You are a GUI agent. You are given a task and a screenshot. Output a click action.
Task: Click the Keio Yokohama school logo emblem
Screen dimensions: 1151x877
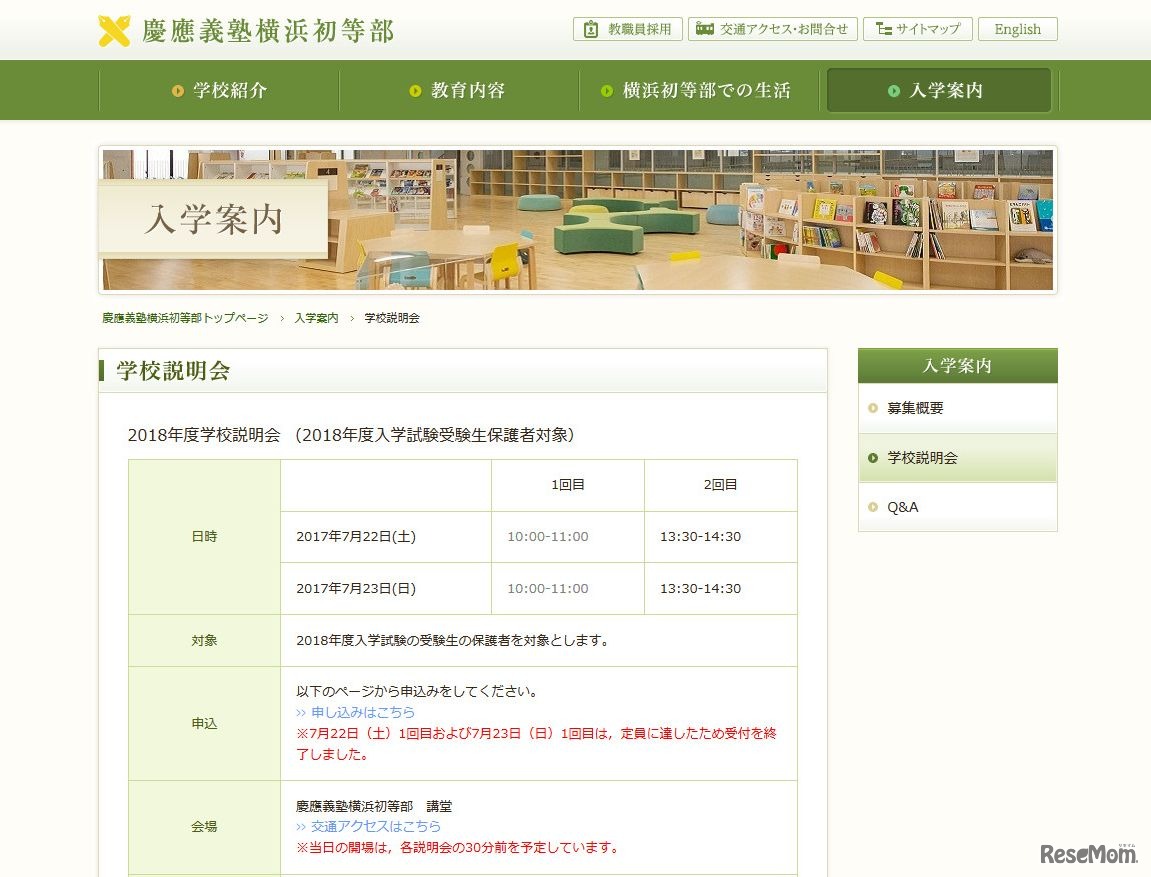coord(115,31)
